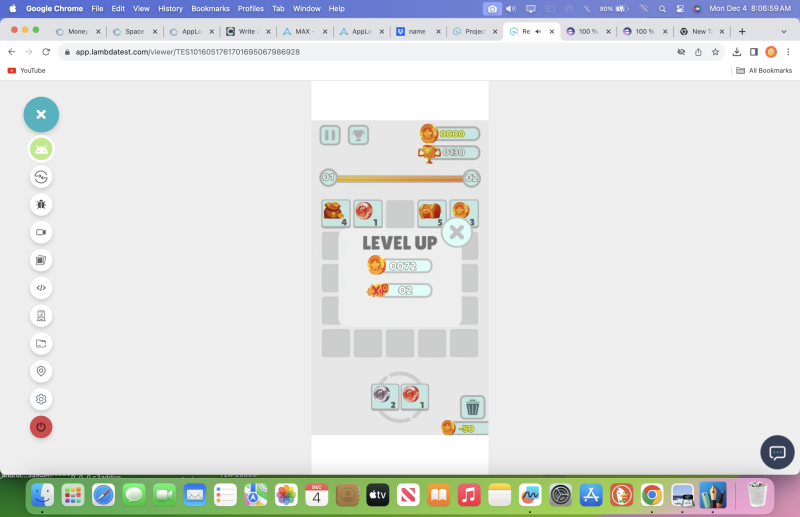Launch Safari from the Dock
Viewport: 800px width, 517px height.
pyautogui.click(x=104, y=495)
